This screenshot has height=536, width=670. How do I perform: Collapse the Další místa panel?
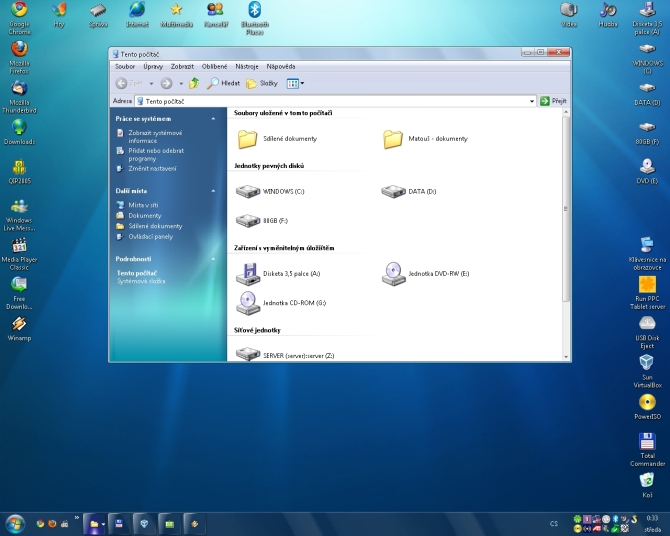point(212,190)
